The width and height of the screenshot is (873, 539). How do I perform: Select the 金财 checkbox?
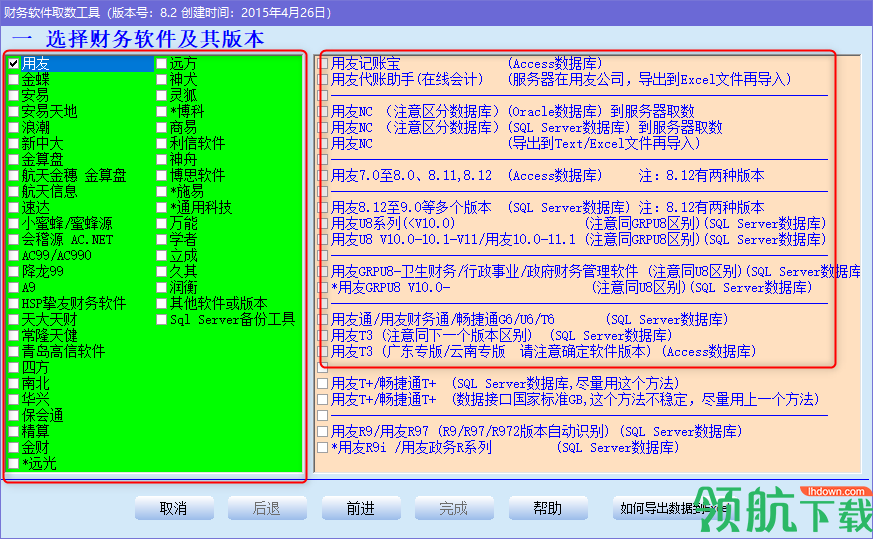tap(14, 448)
